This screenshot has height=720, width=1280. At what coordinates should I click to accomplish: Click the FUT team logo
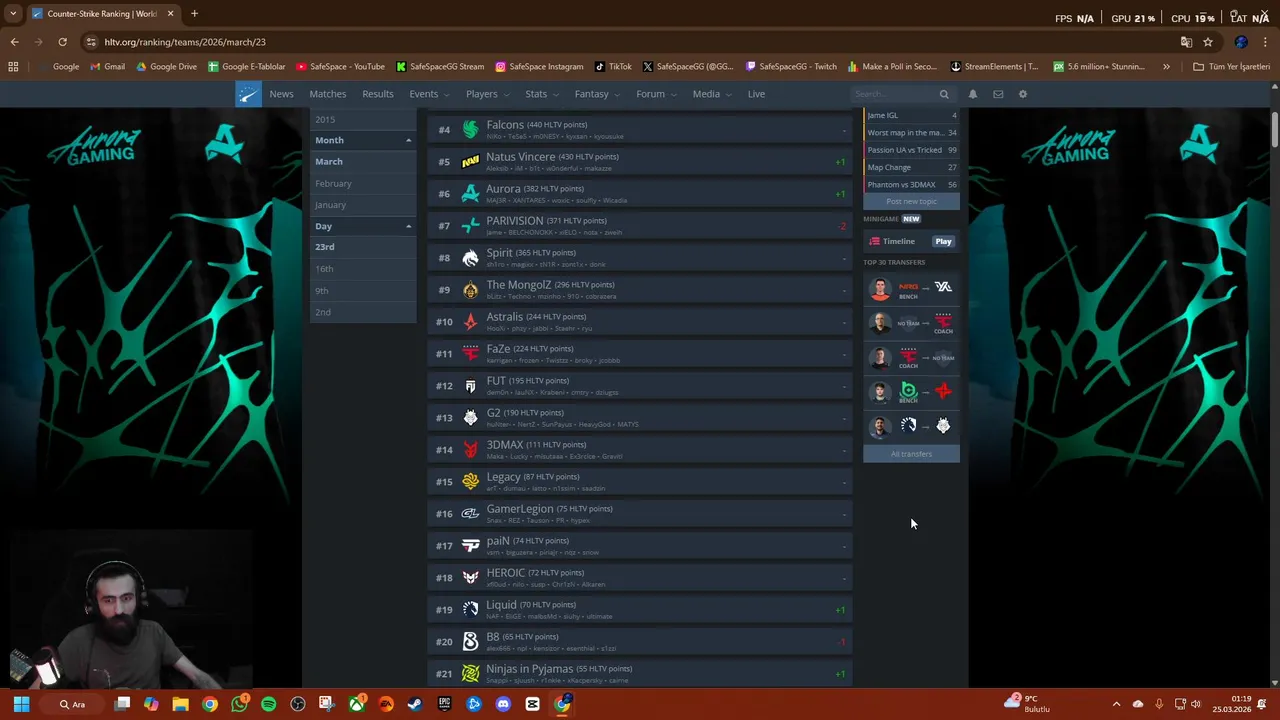pyautogui.click(x=471, y=386)
